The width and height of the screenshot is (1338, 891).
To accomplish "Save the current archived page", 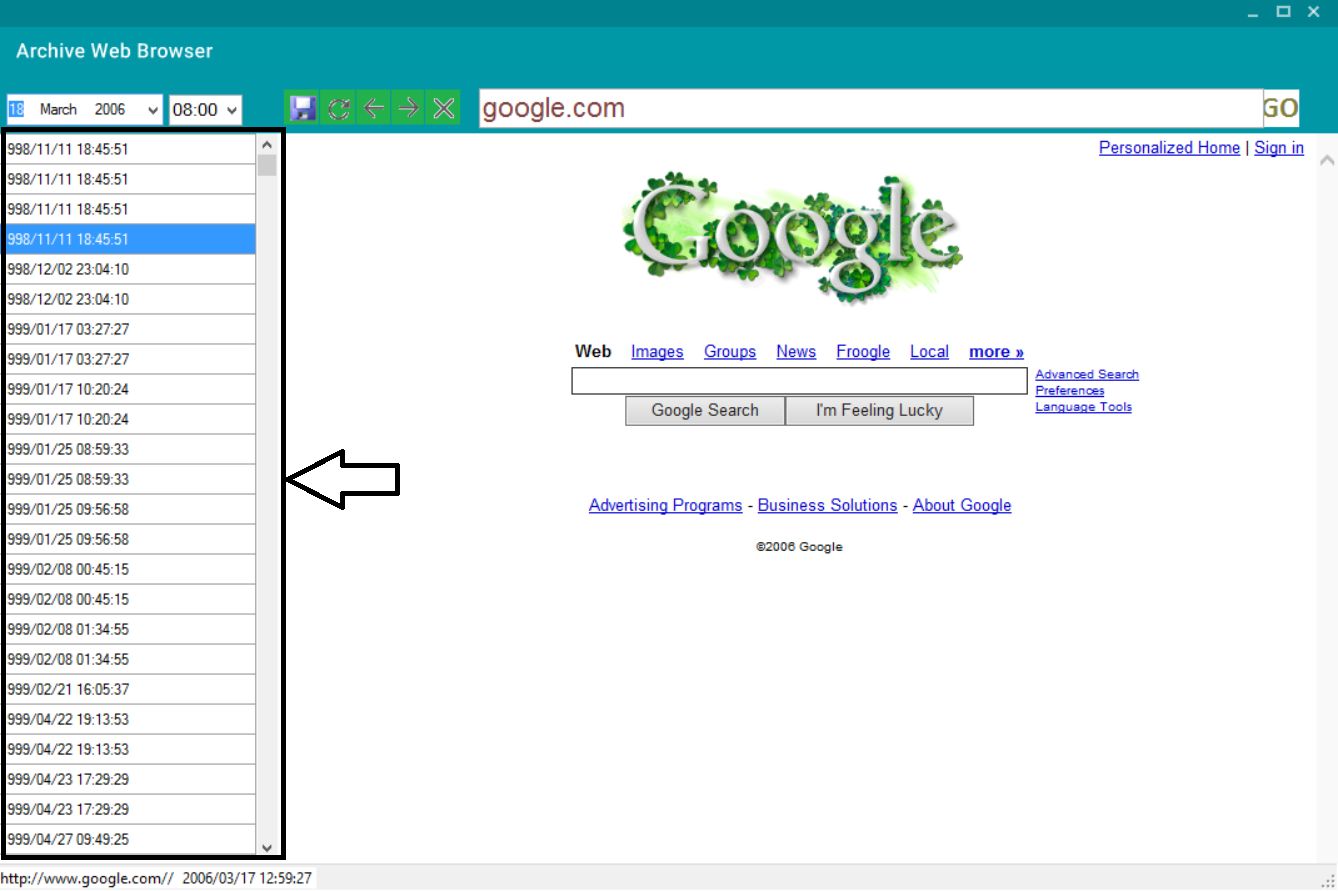I will point(303,109).
